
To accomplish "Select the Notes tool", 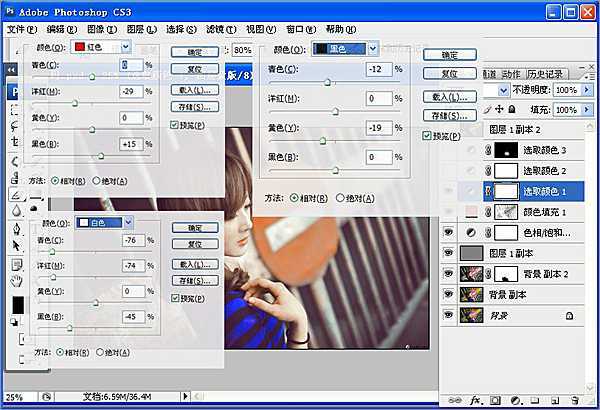I will click(16, 264).
